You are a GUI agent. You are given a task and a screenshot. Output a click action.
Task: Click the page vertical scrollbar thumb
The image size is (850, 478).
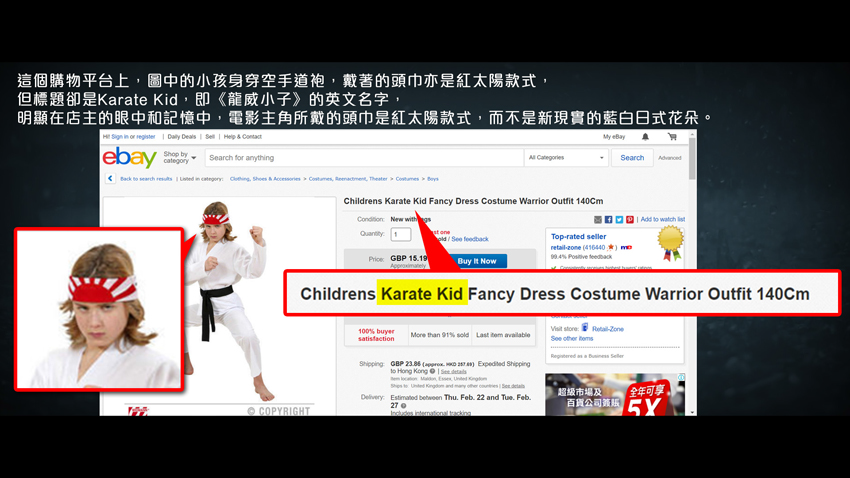692,159
